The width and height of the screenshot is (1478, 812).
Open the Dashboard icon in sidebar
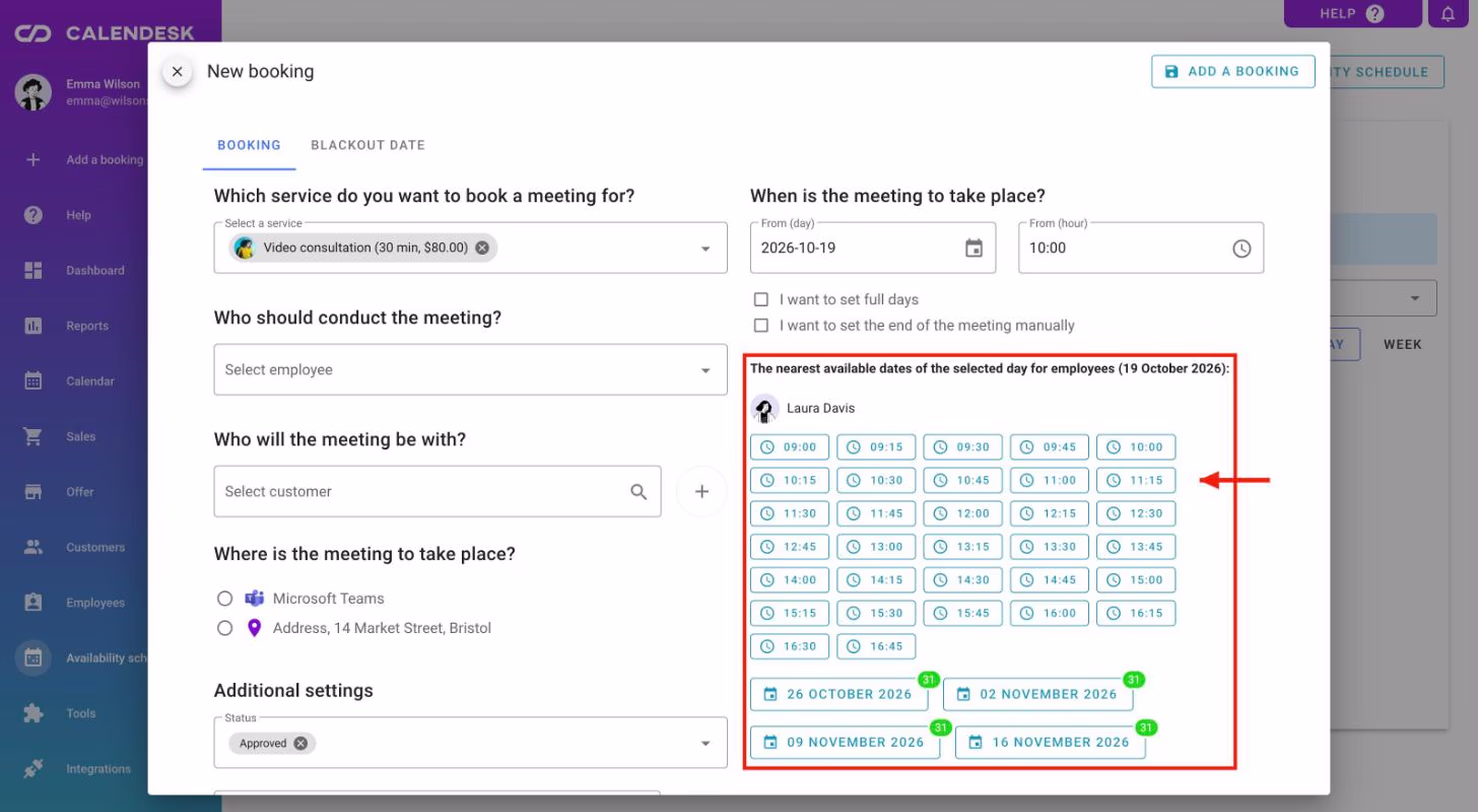pyautogui.click(x=33, y=270)
